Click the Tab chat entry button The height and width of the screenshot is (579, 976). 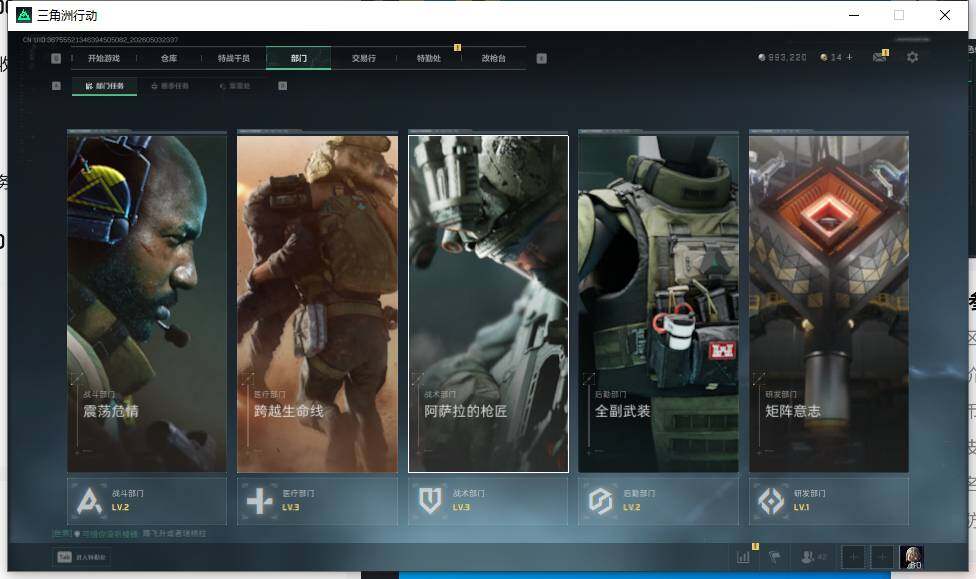82,557
